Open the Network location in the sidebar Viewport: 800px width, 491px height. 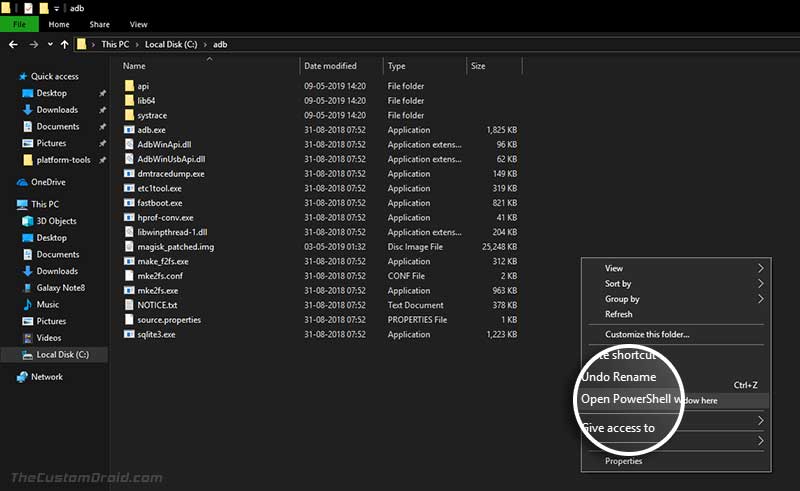tap(46, 377)
